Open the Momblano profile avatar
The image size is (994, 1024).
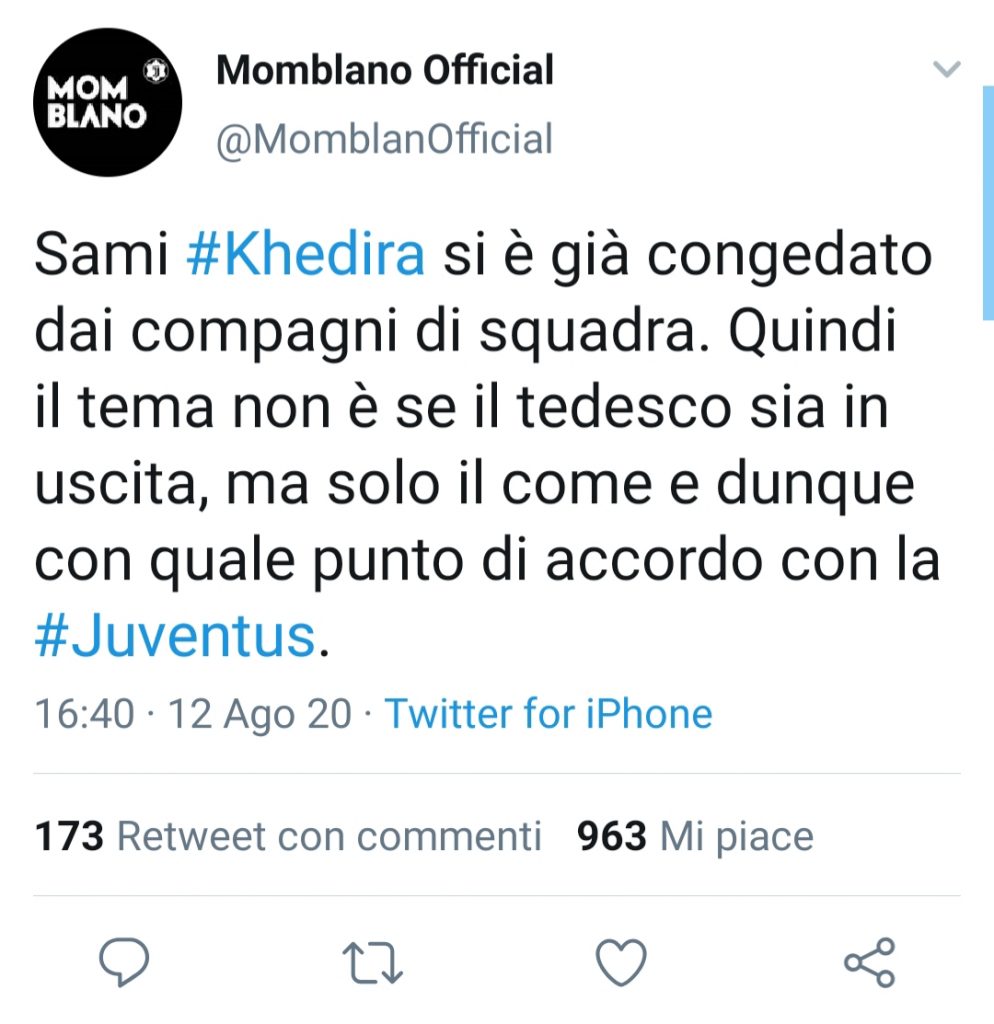(108, 103)
